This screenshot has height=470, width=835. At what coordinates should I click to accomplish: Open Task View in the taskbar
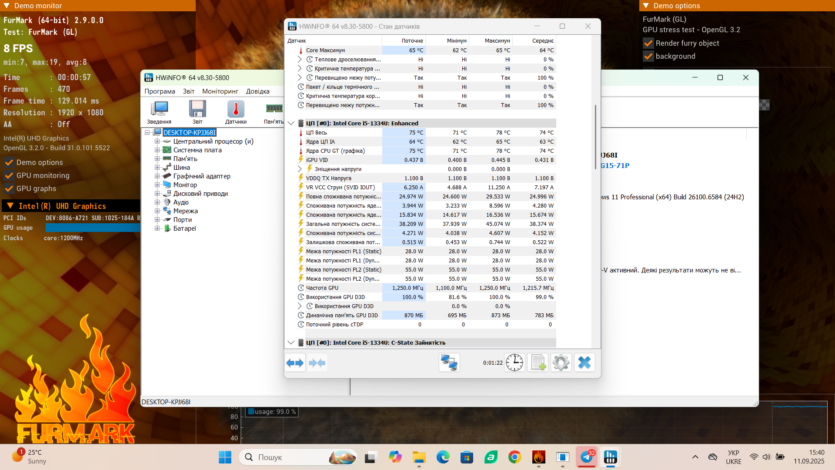click(371, 457)
